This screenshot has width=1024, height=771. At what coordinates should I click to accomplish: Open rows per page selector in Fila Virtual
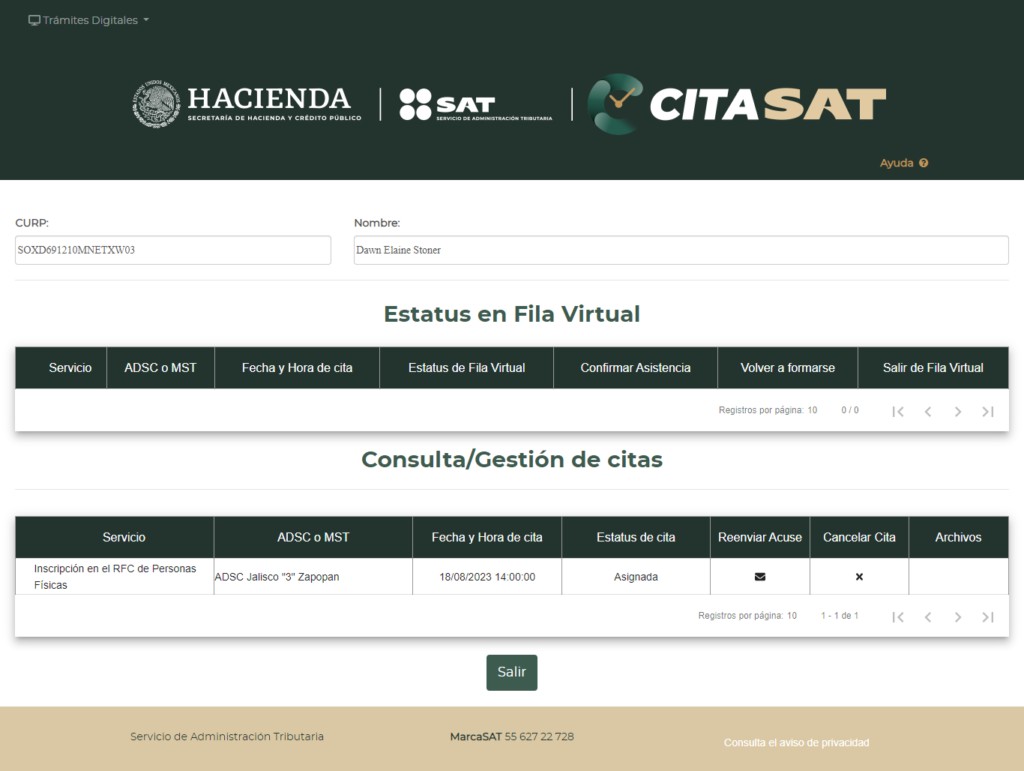[812, 410]
